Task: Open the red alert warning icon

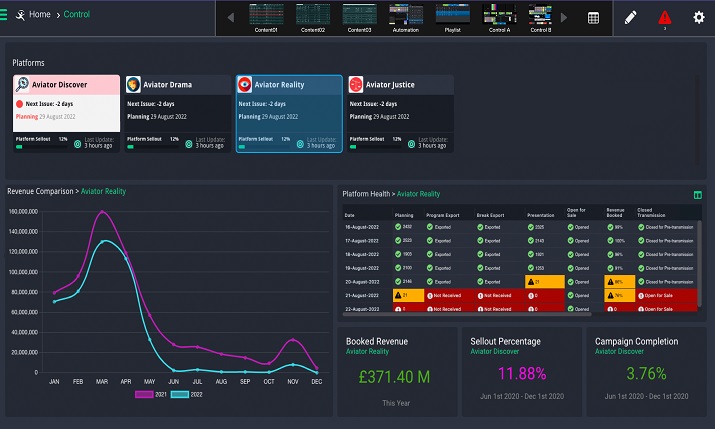Action: point(664,18)
